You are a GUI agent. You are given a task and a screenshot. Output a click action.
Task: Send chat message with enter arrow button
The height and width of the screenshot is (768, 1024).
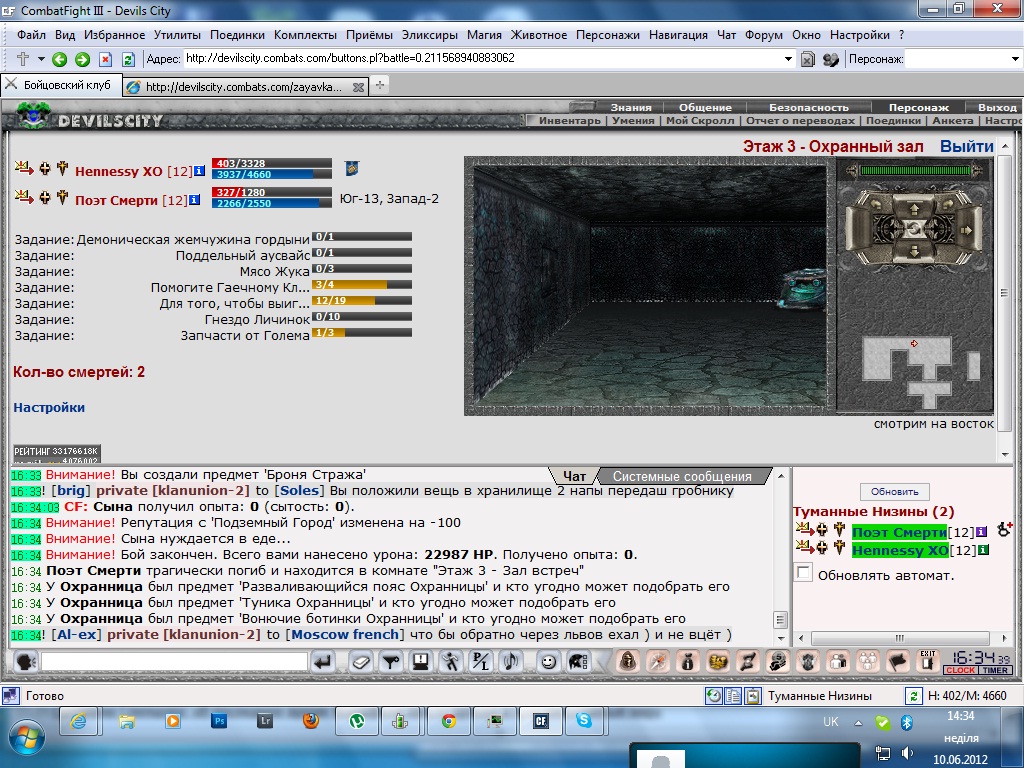[x=324, y=662]
